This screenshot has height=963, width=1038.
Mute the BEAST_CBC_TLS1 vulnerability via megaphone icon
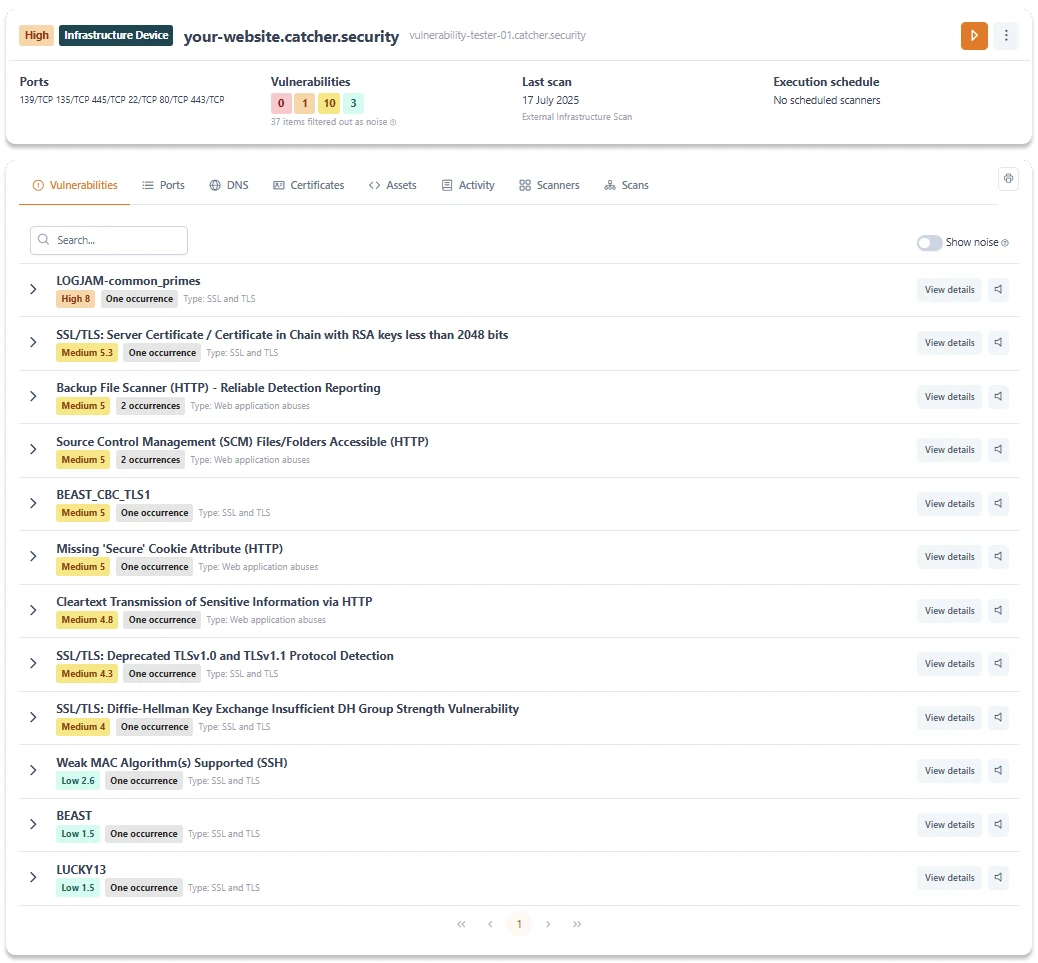998,504
